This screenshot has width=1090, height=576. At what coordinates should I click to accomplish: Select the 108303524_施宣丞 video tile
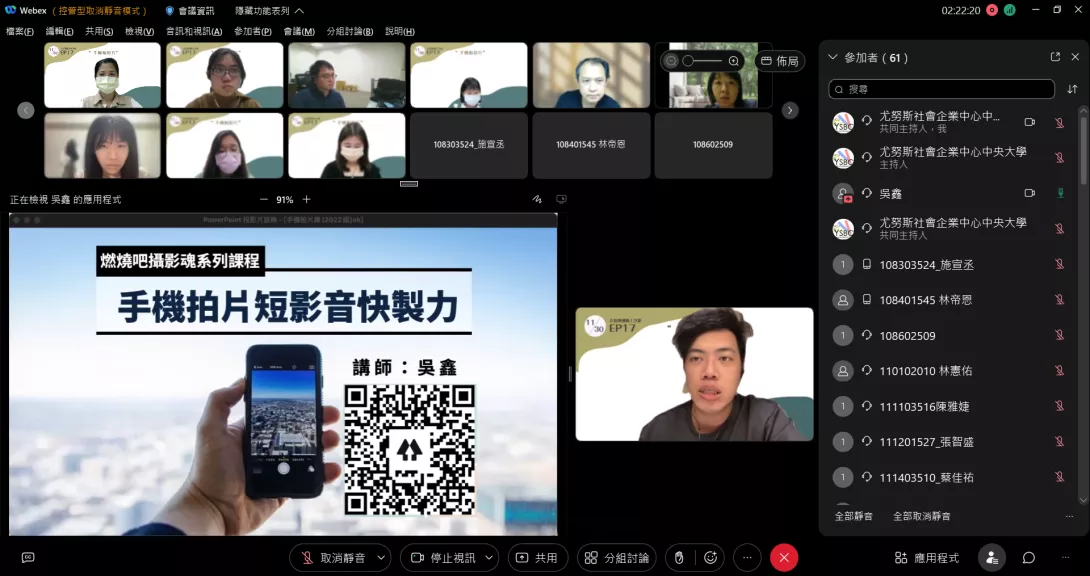coord(469,145)
